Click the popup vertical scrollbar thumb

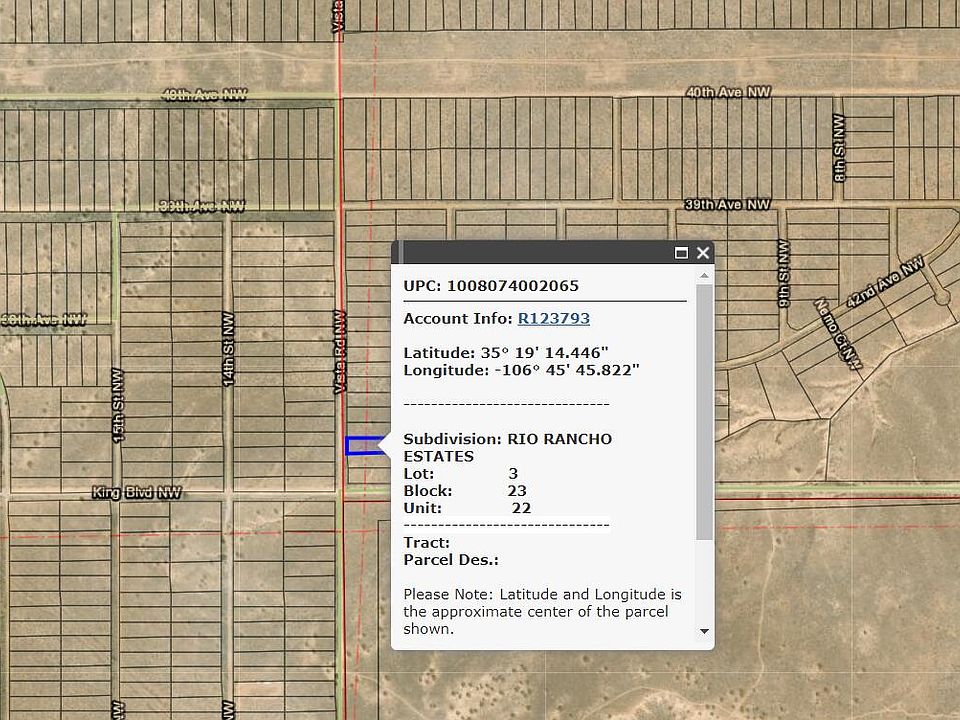pyautogui.click(x=704, y=410)
